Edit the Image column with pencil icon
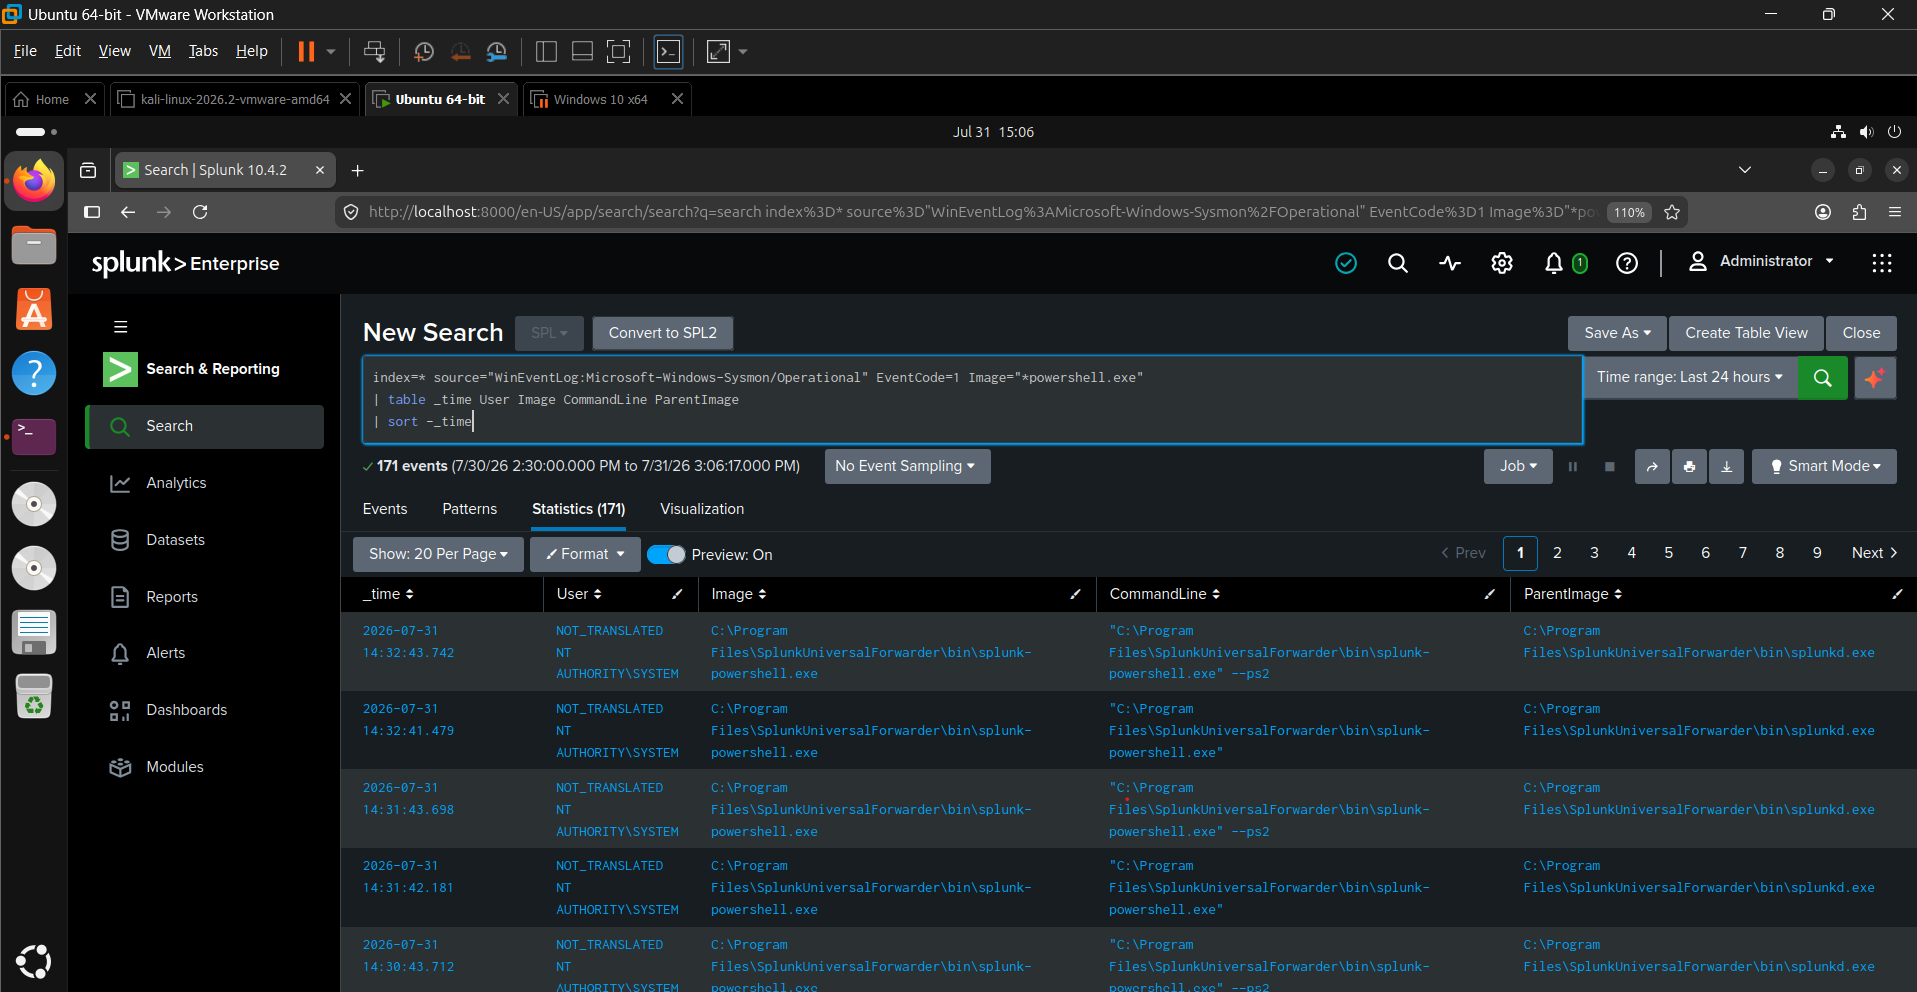 [x=1075, y=594]
